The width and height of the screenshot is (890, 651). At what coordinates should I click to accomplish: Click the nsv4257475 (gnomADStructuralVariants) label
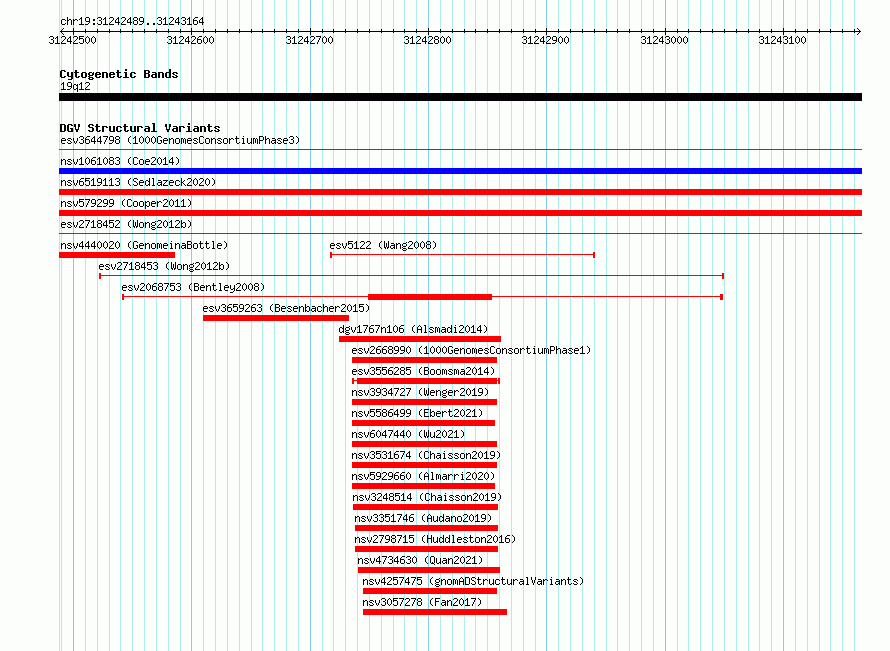tap(473, 581)
